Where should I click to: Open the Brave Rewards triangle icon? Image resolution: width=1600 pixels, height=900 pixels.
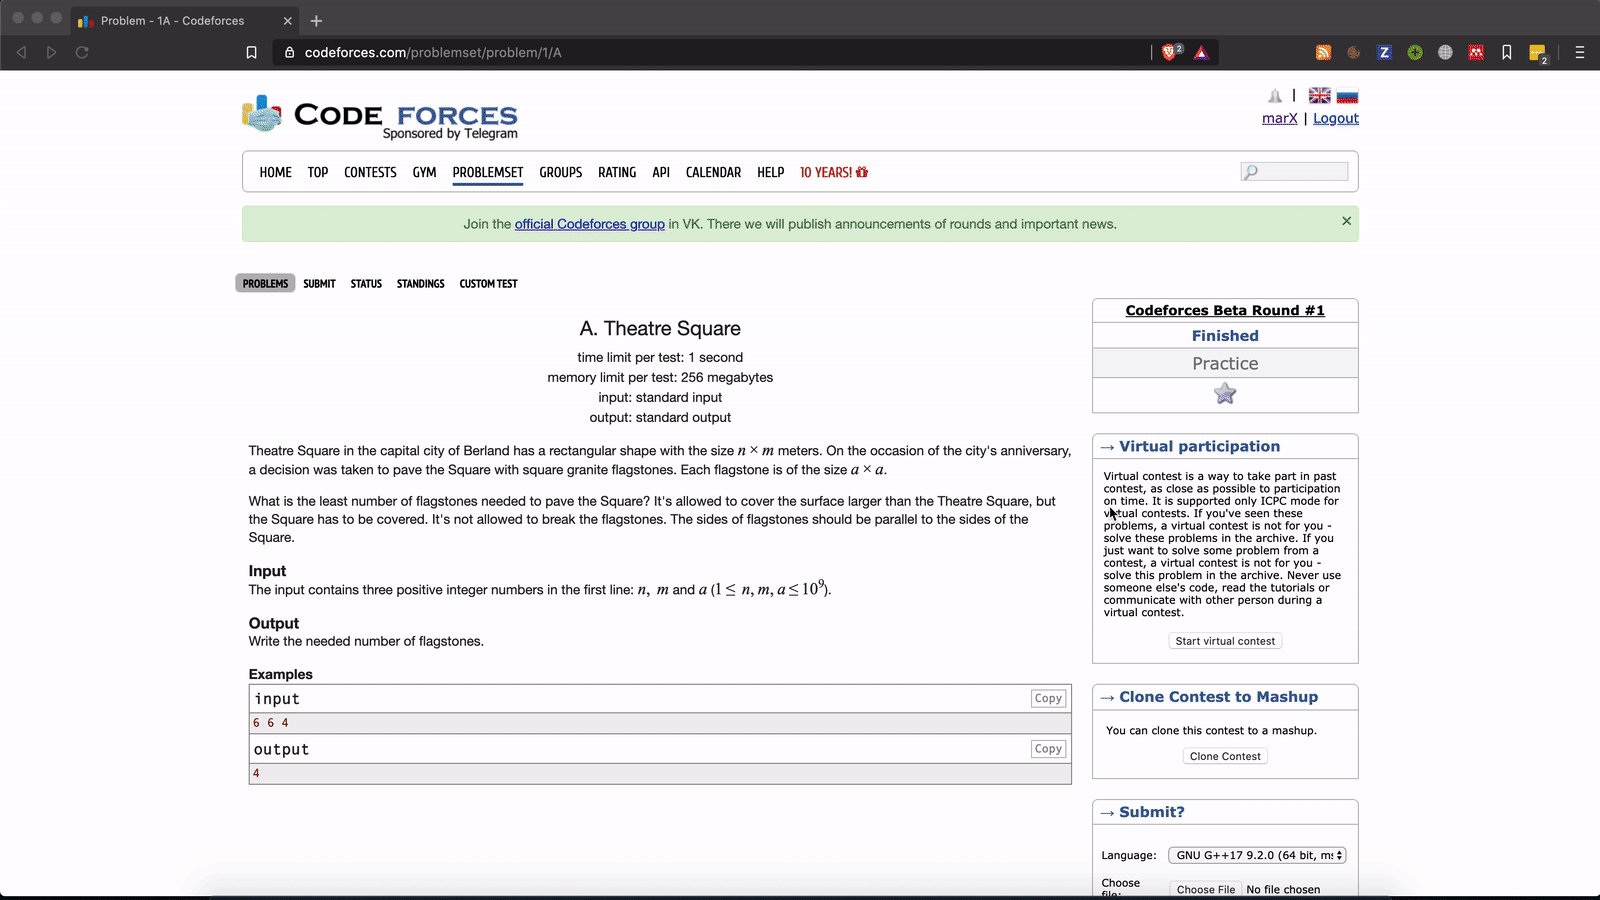click(1202, 53)
